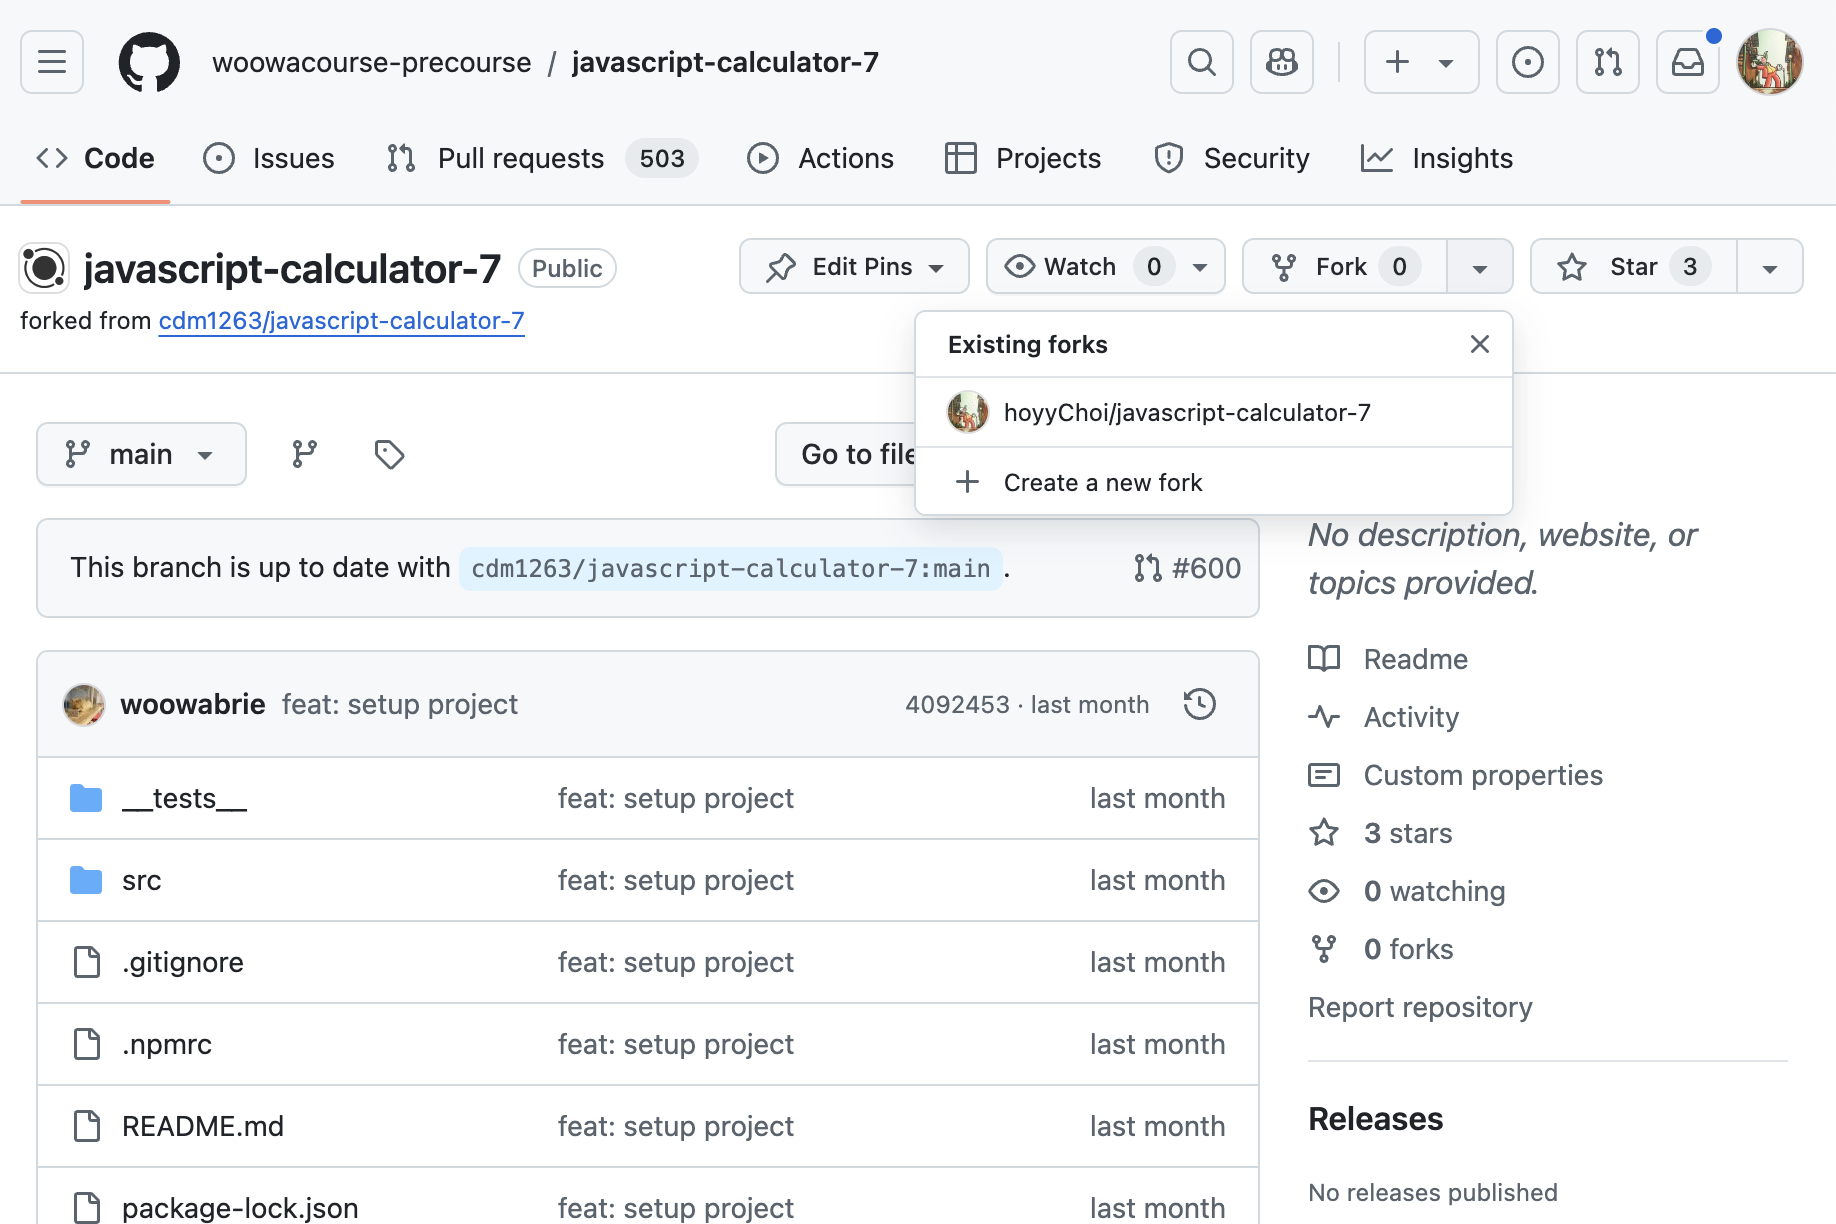Screen dimensions: 1836x1224
Task: Click the Fork button
Action: [1345, 266]
